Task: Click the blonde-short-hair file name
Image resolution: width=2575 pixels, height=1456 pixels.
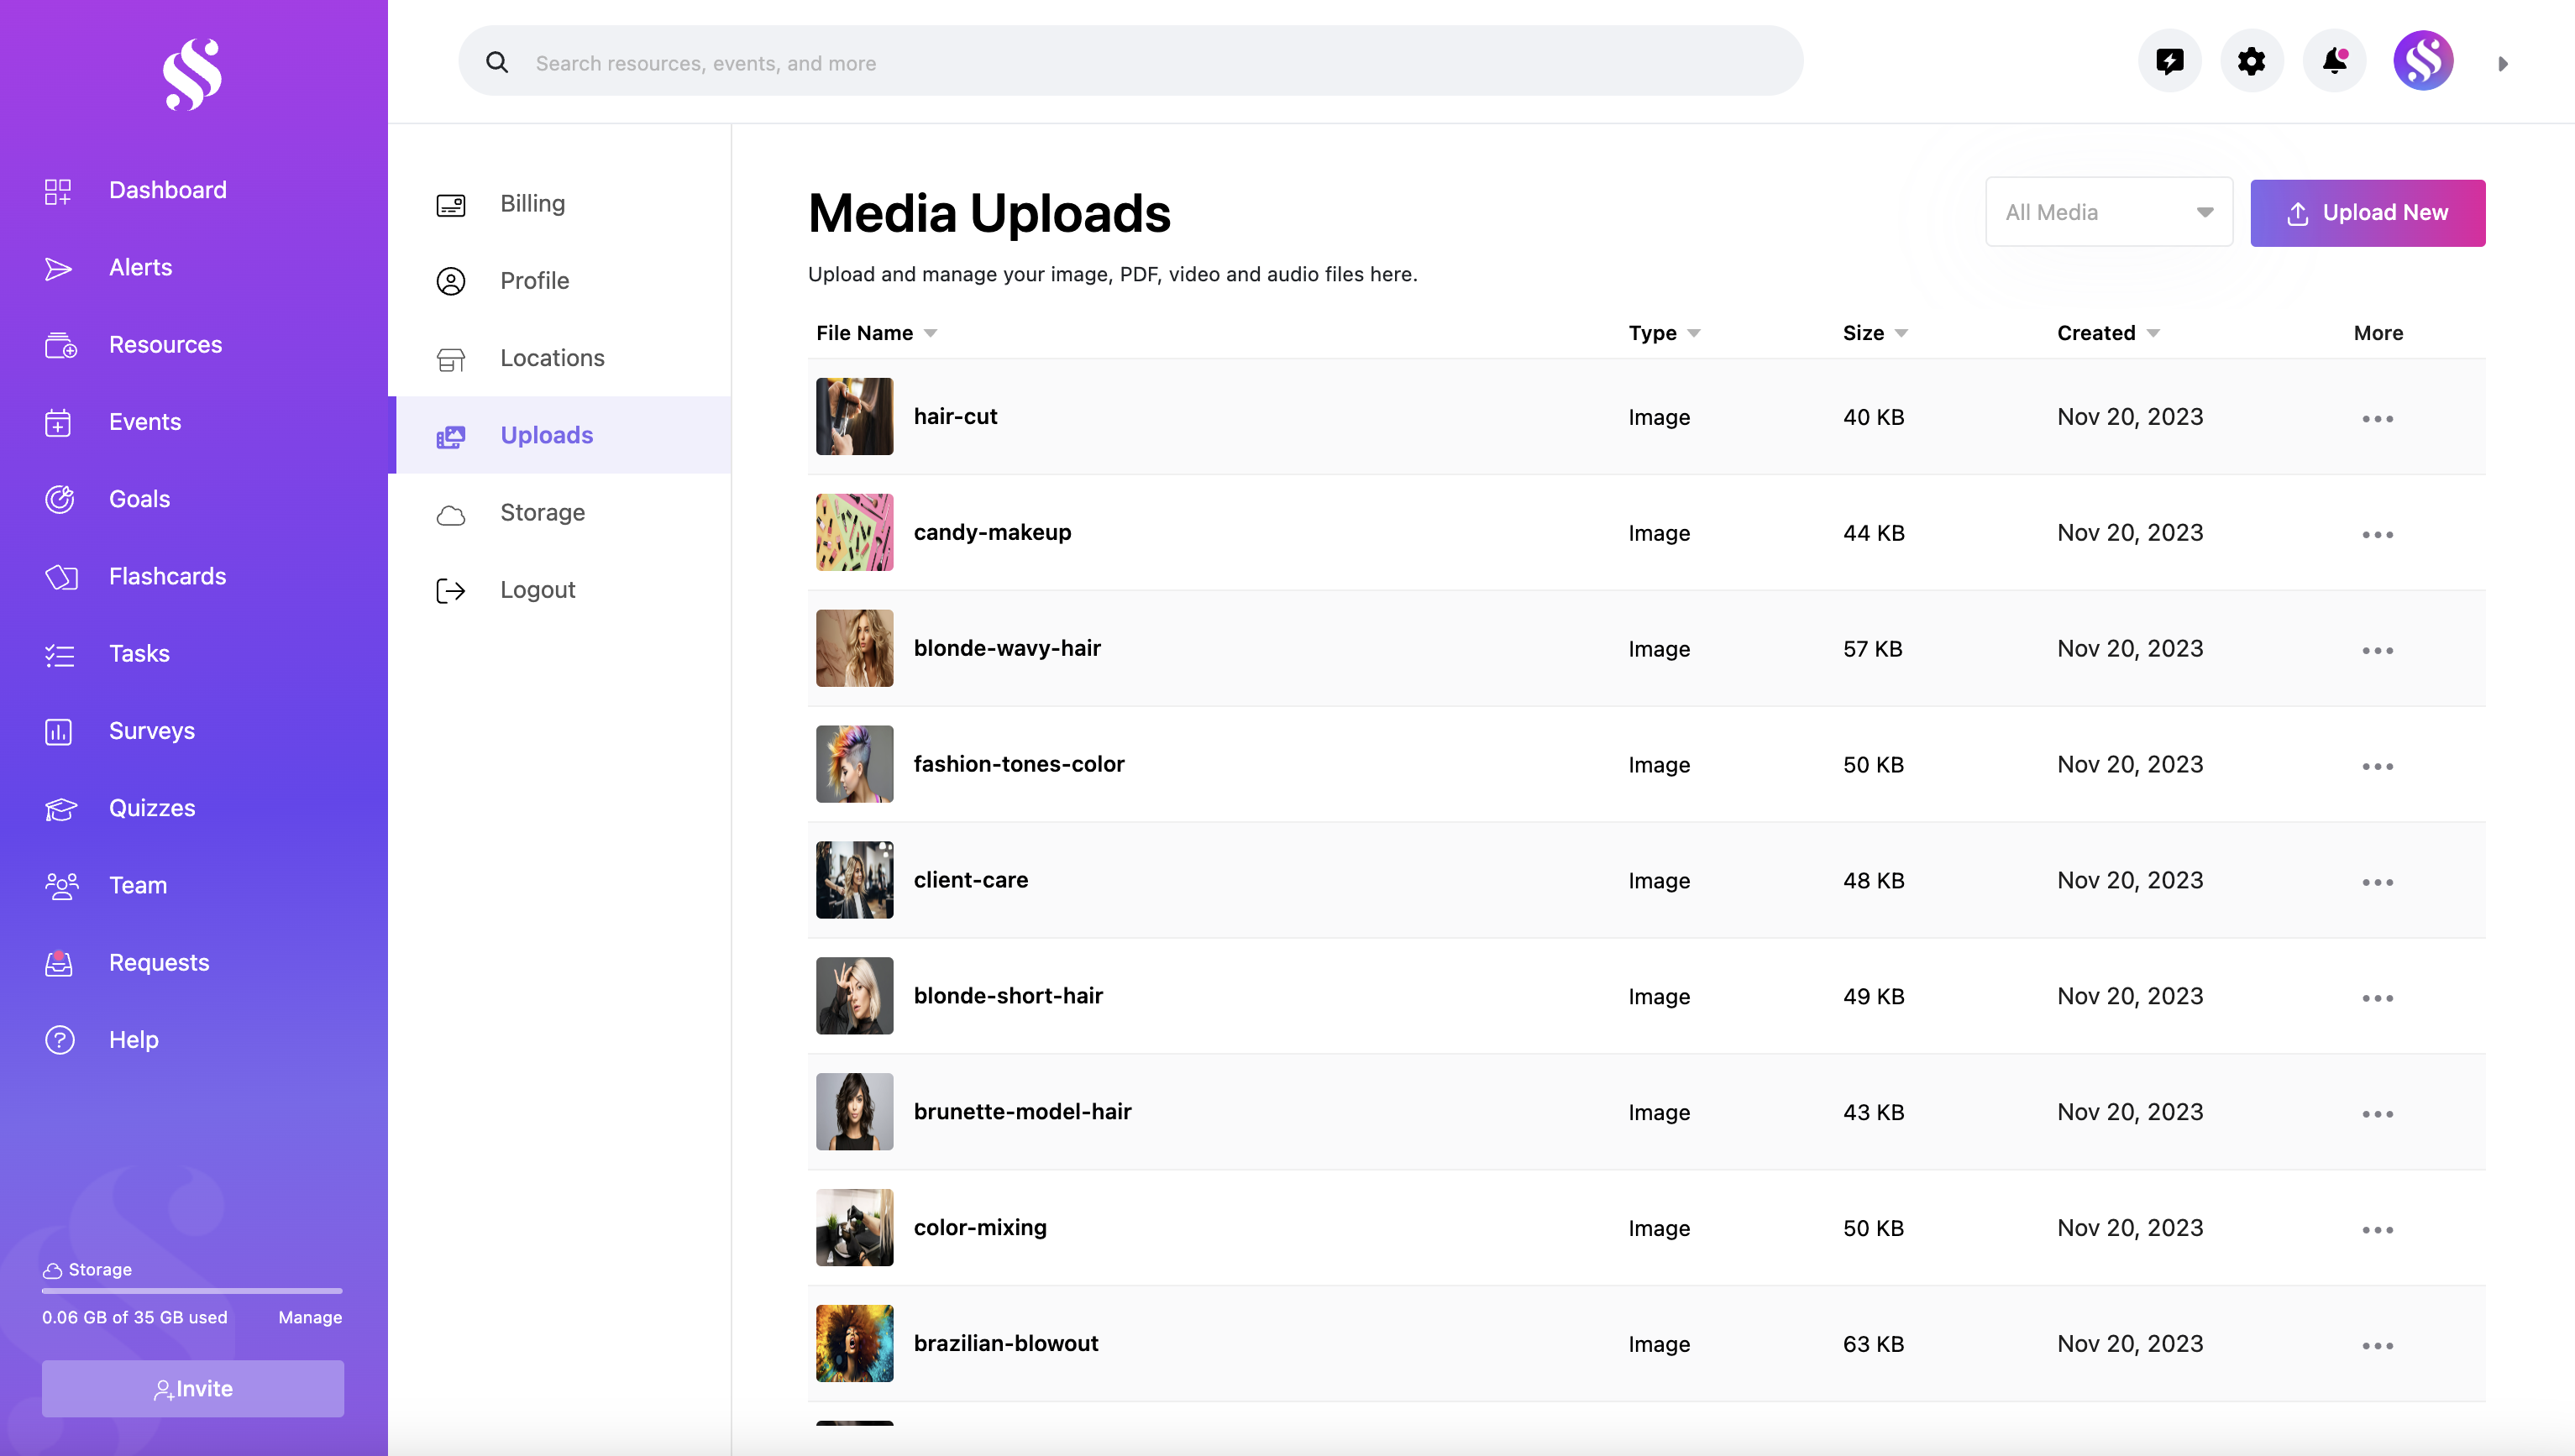Action: (1008, 996)
